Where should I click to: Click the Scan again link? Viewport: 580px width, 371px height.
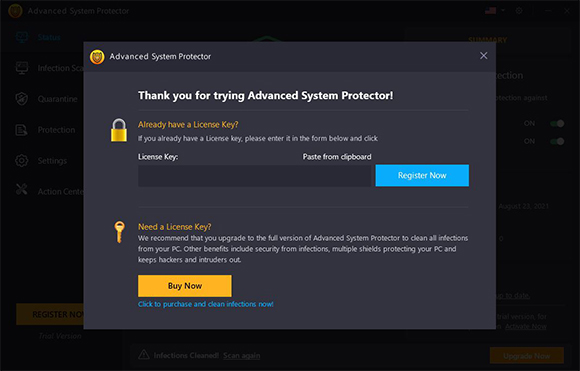(x=242, y=355)
